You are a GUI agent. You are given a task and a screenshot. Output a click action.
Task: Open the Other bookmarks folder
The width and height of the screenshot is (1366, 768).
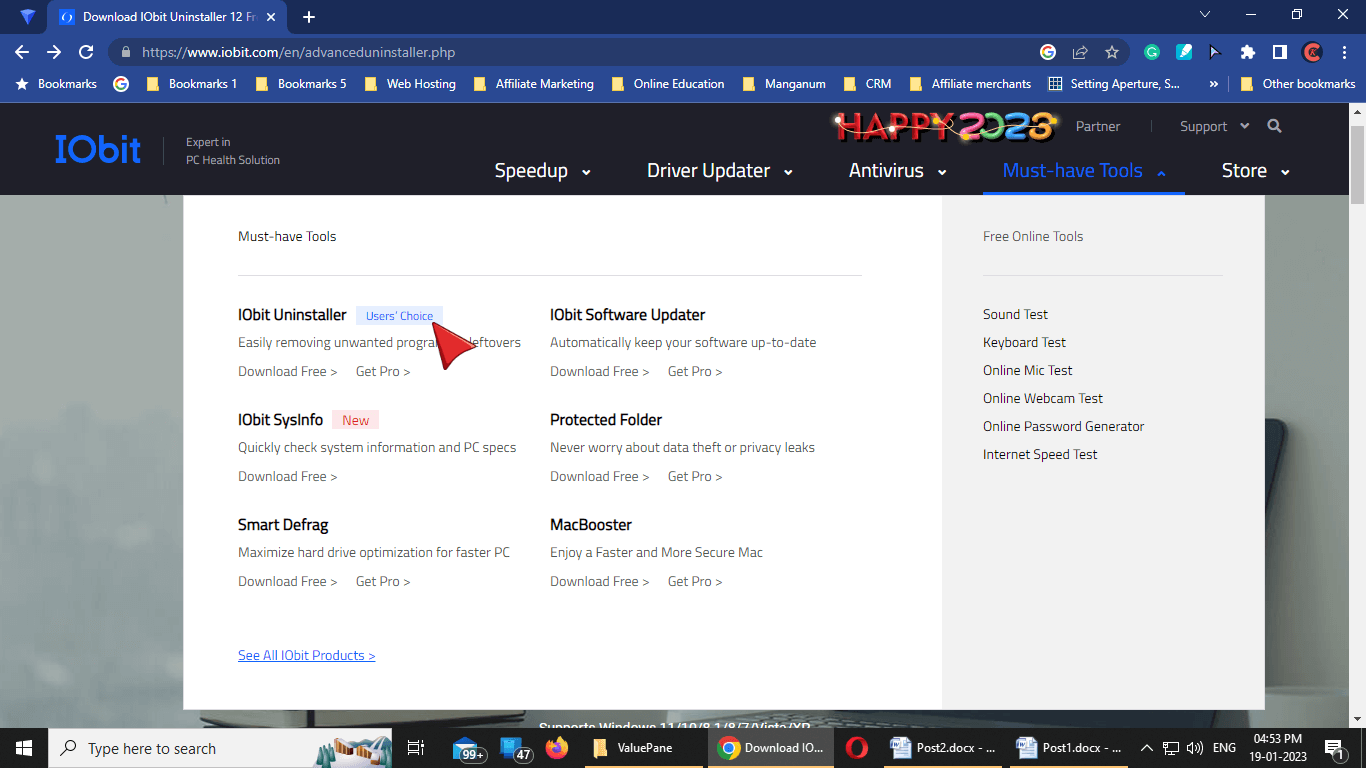[x=1298, y=84]
